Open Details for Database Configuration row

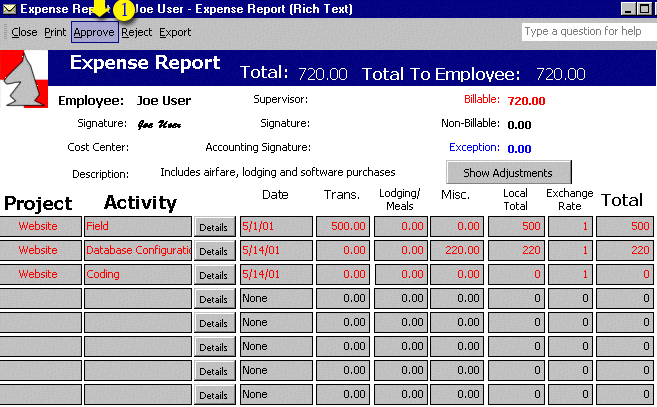coord(214,251)
